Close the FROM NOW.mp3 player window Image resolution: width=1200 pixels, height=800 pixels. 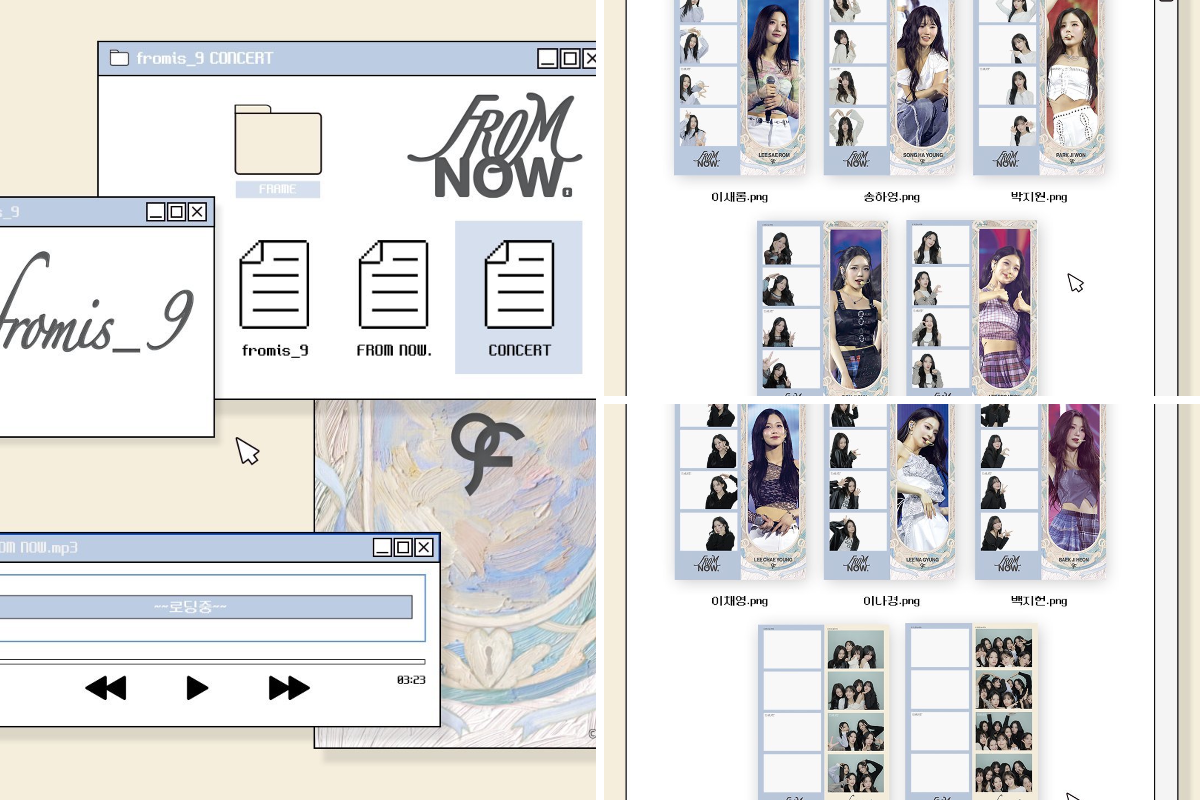[424, 547]
